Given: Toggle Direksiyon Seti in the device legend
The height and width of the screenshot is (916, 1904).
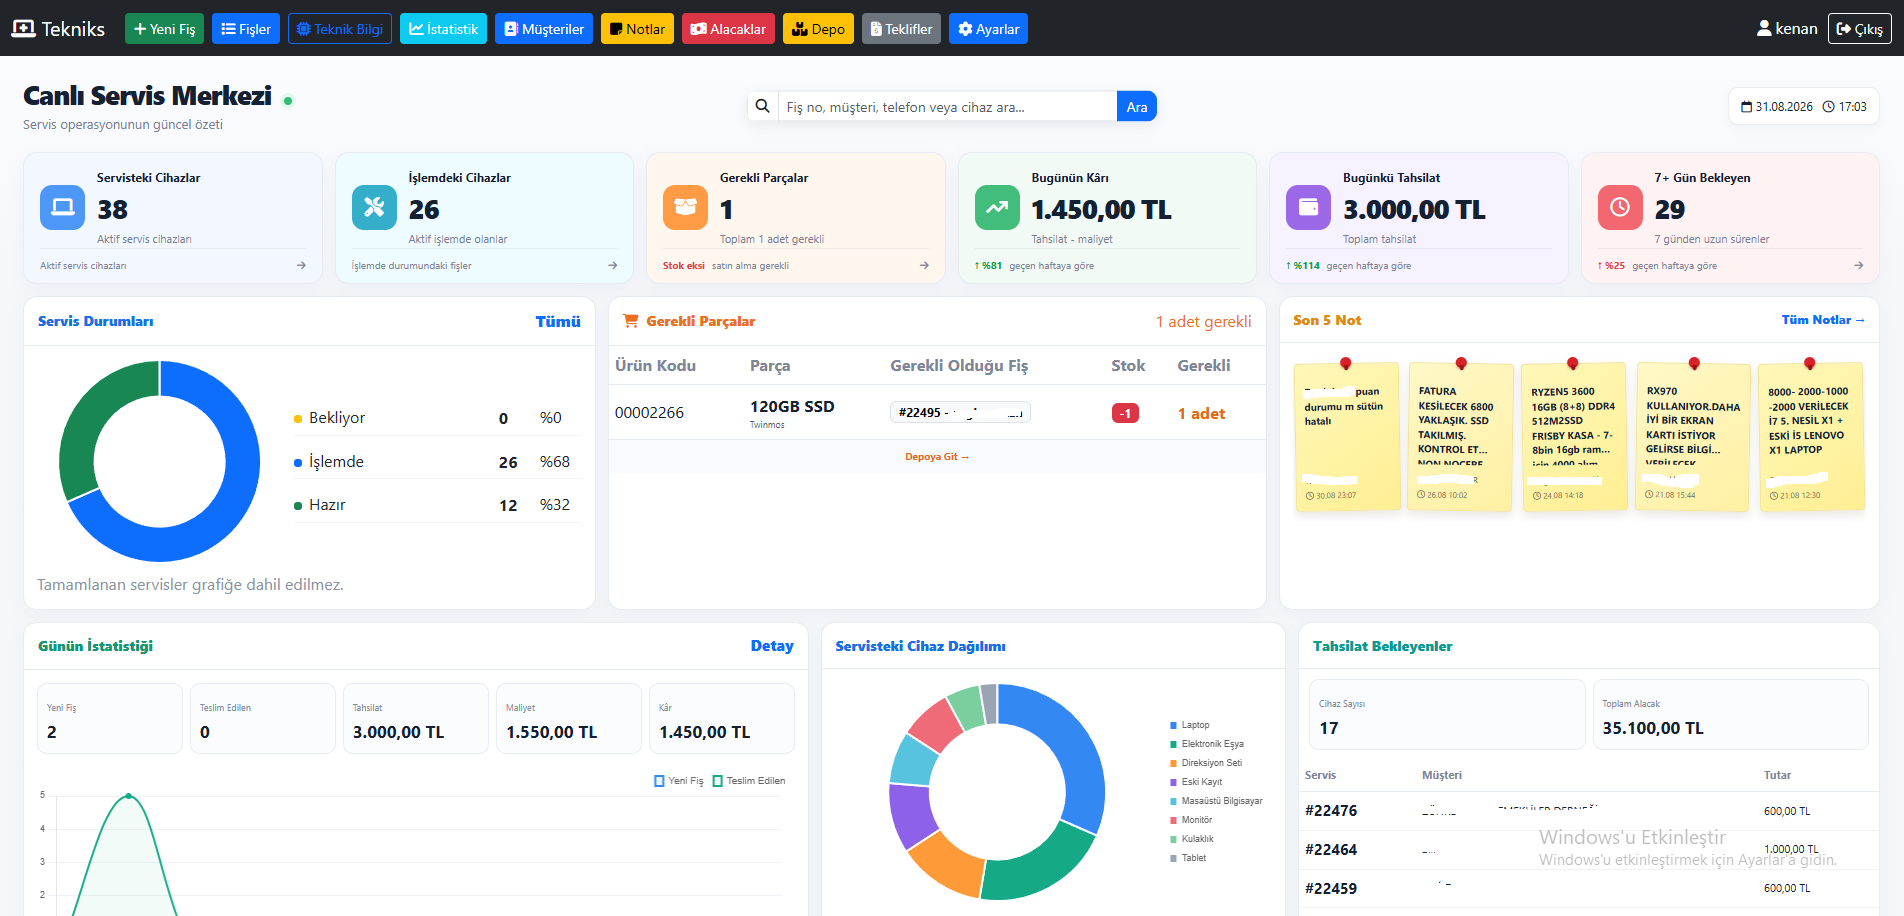Looking at the screenshot, I should tap(1206, 763).
